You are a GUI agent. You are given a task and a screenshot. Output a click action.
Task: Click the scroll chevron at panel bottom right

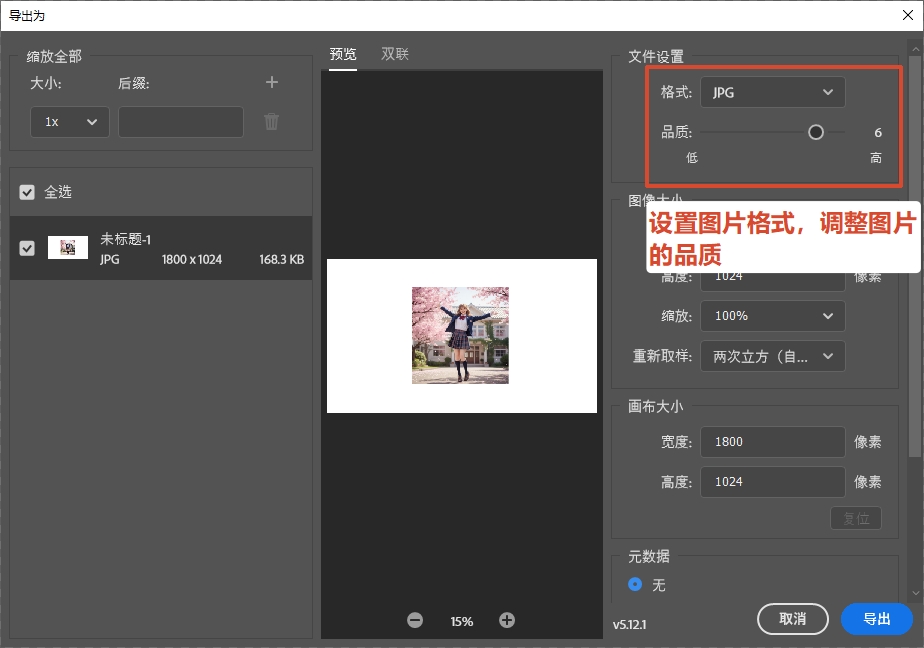coord(916,592)
